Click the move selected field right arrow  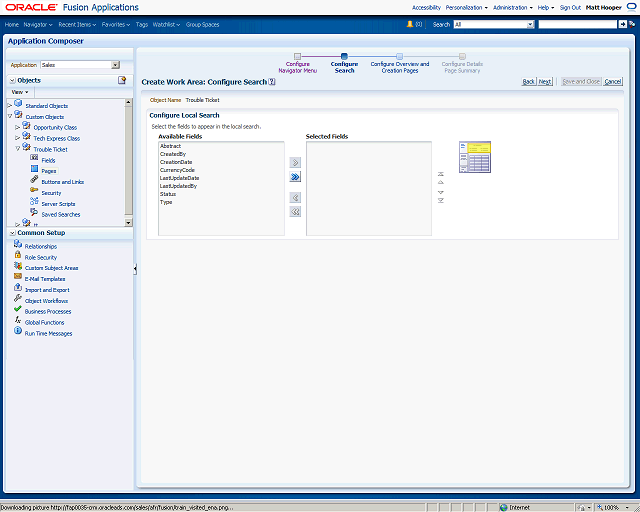295,163
